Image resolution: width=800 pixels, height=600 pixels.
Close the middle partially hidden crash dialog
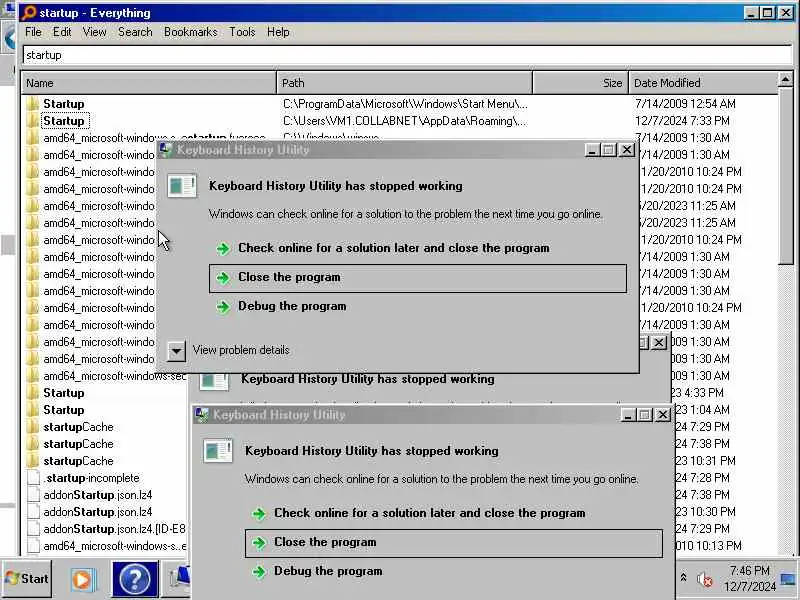[659, 343]
